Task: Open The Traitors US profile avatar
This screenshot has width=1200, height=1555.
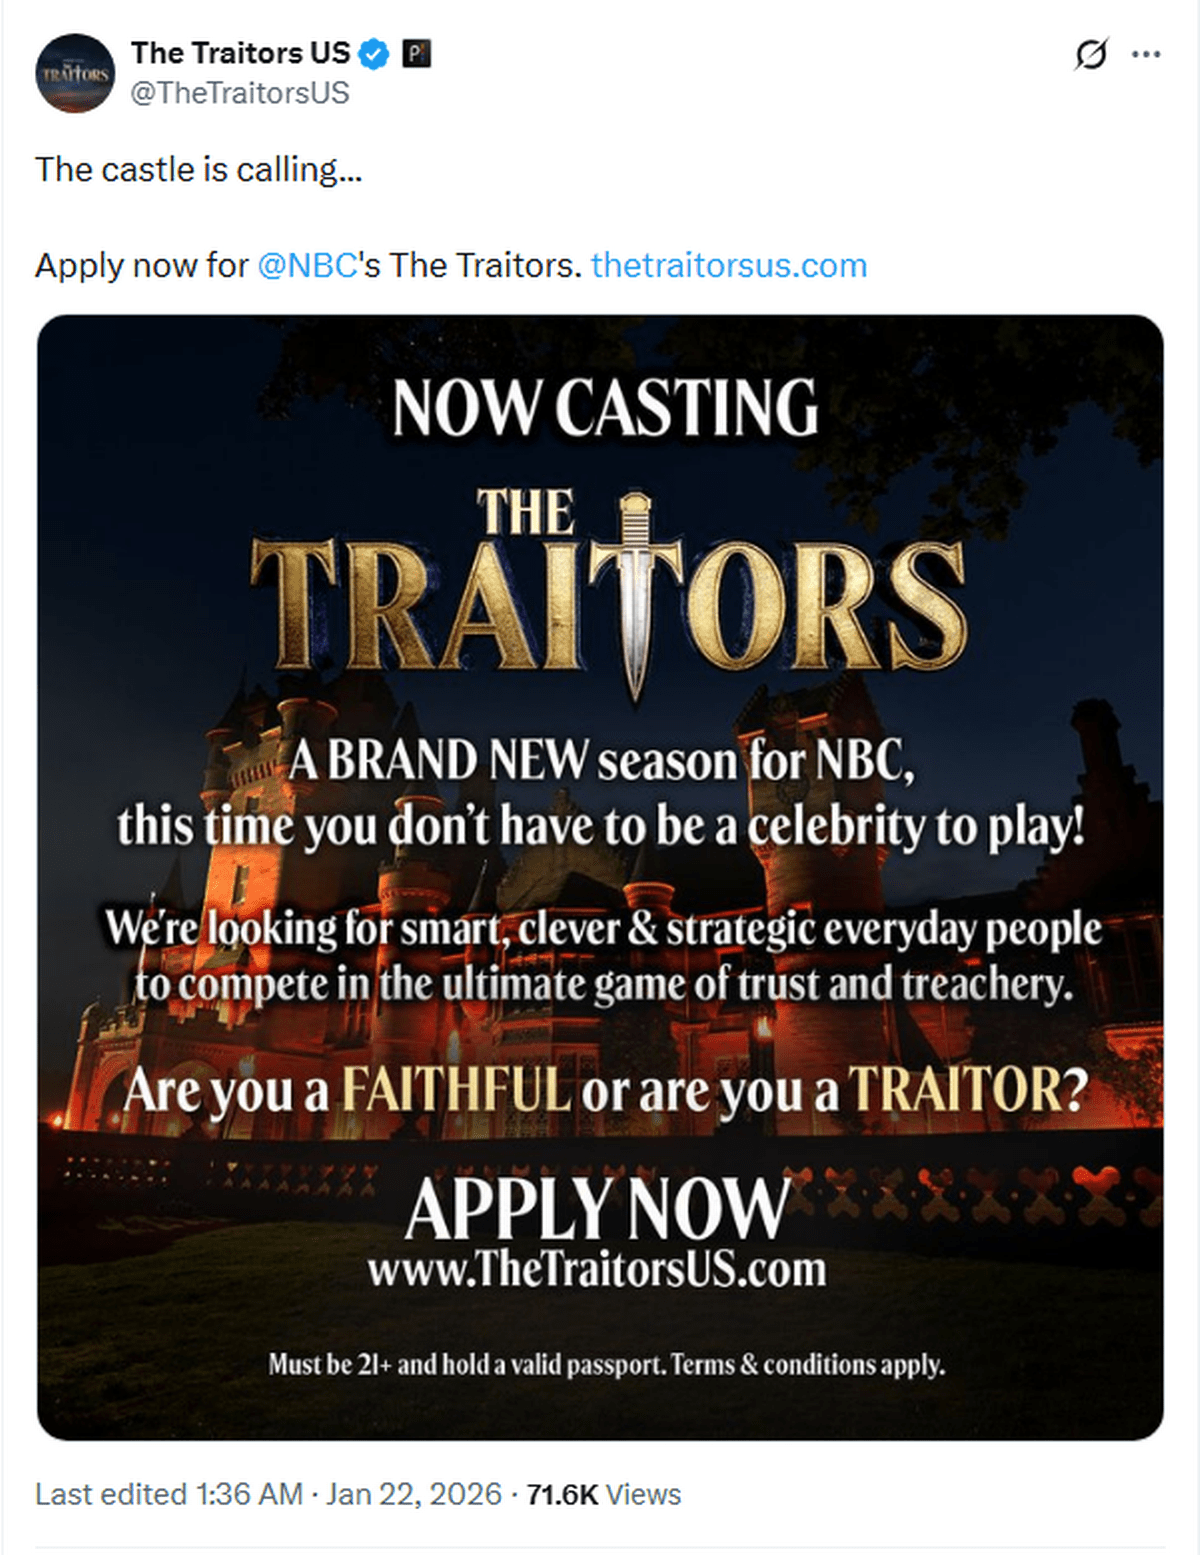Action: [x=75, y=73]
